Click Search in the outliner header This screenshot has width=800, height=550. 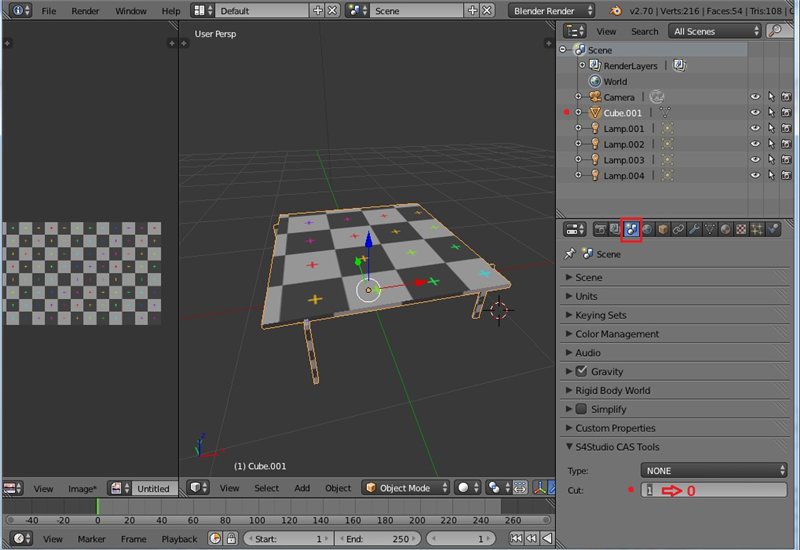click(644, 31)
